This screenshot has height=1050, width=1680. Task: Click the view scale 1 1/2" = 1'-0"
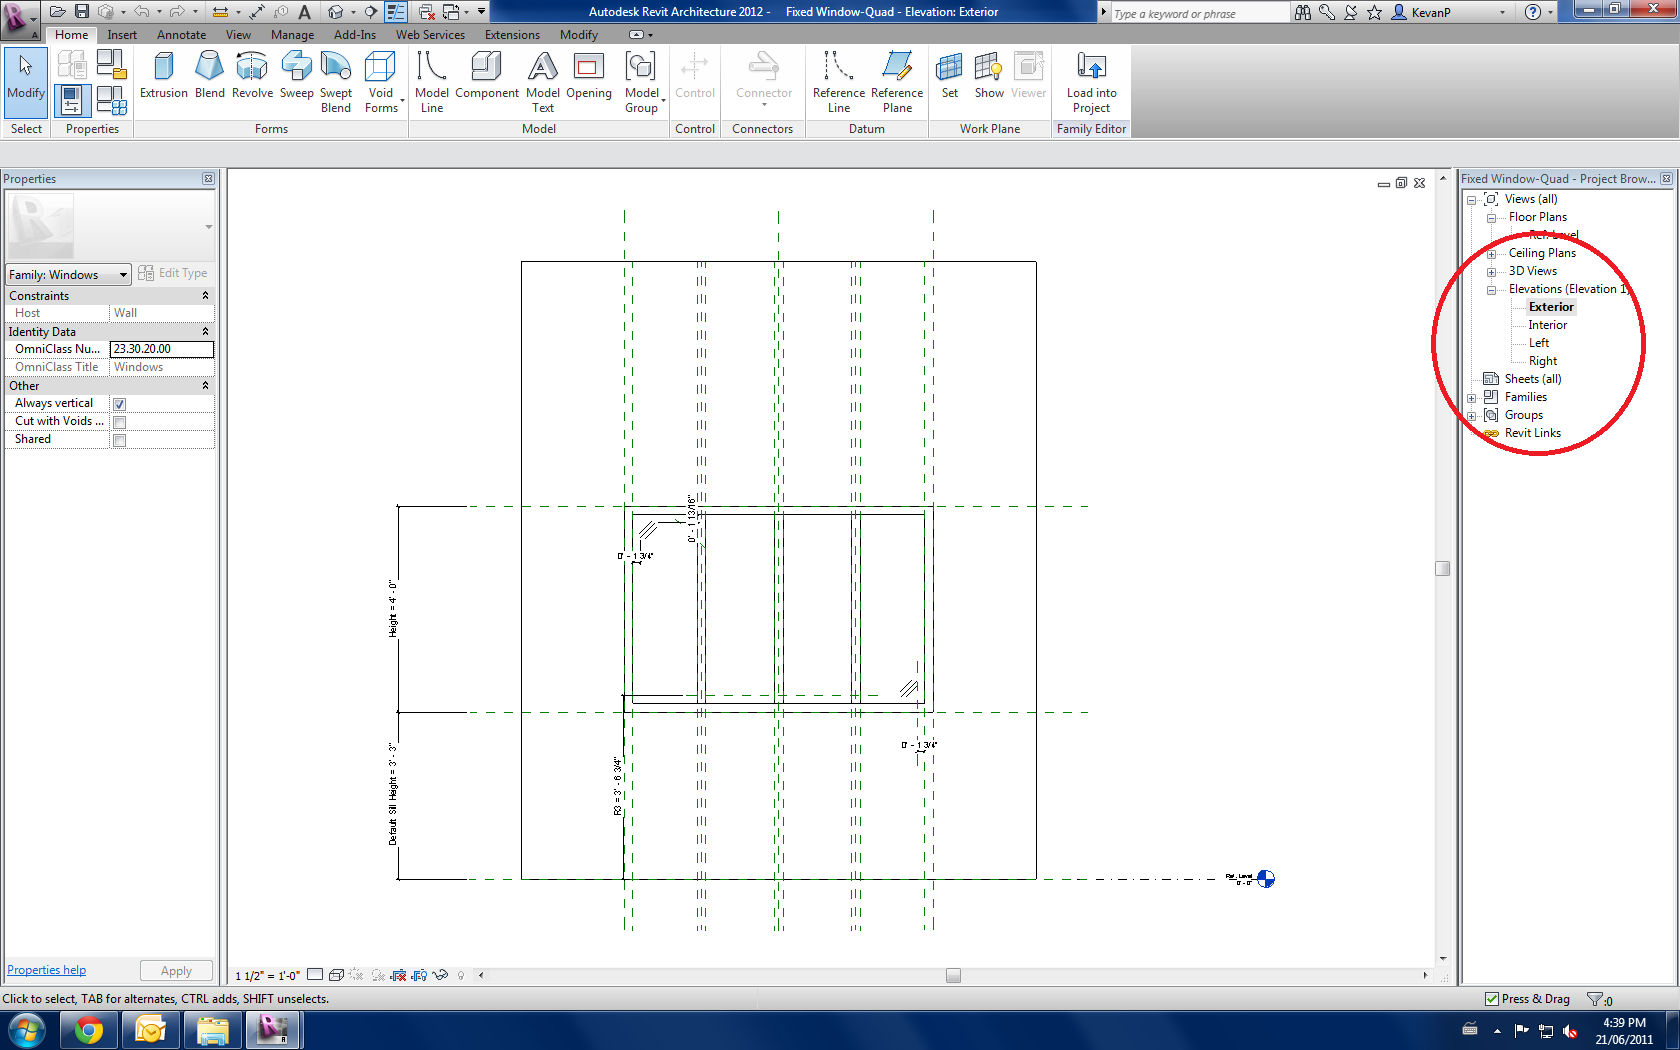(x=267, y=975)
